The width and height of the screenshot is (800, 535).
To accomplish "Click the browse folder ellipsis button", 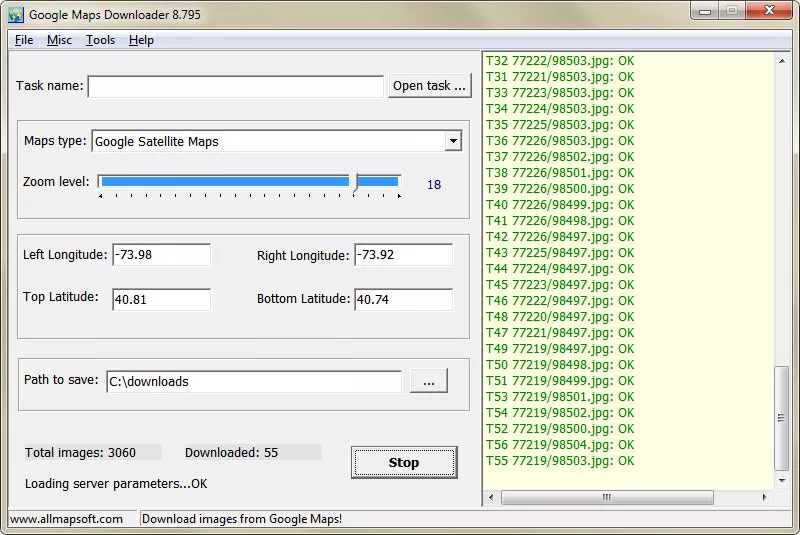I will pos(429,381).
